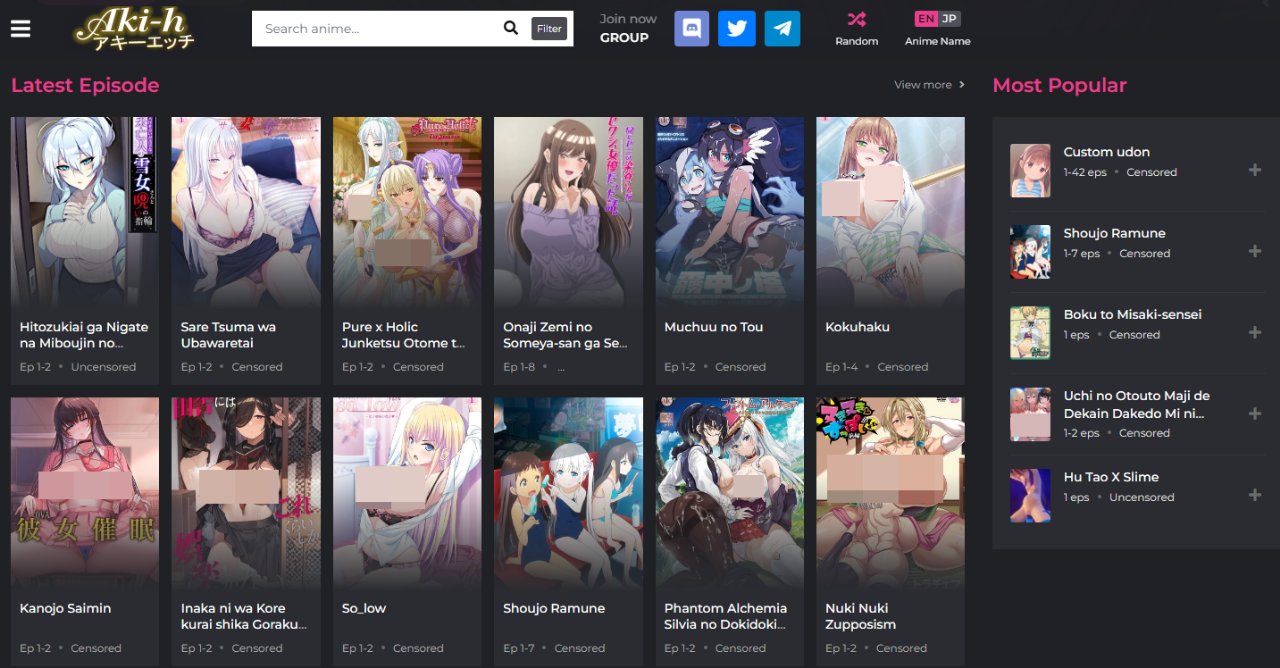Viewport: 1280px width, 668px height.
Task: Click the Join now GROUP label
Action: tap(628, 28)
